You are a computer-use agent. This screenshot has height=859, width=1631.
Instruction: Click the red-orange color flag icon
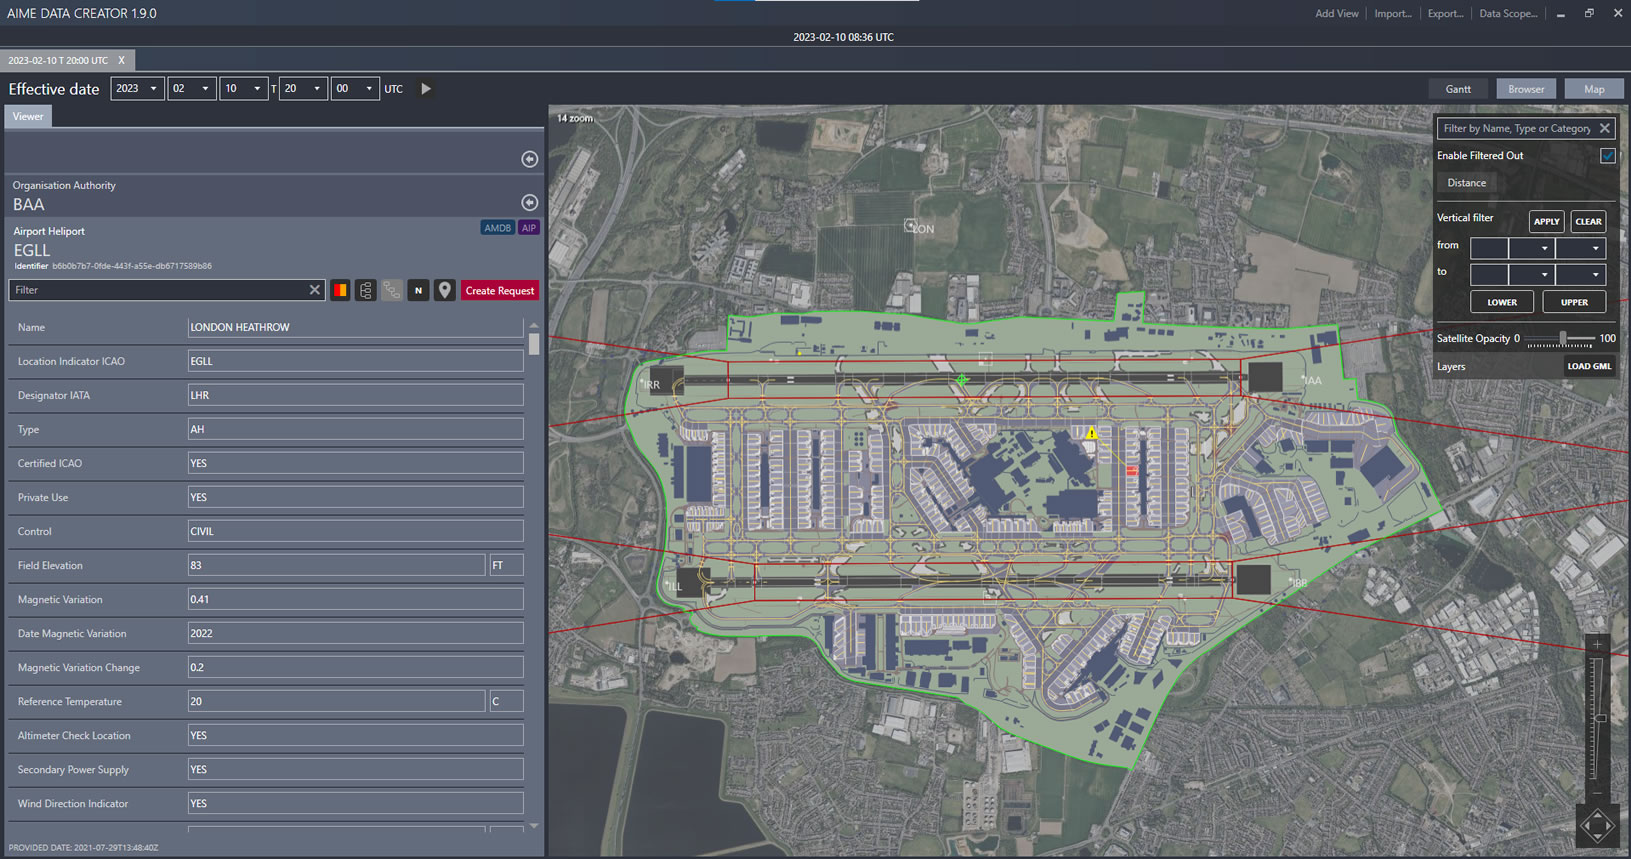(340, 290)
